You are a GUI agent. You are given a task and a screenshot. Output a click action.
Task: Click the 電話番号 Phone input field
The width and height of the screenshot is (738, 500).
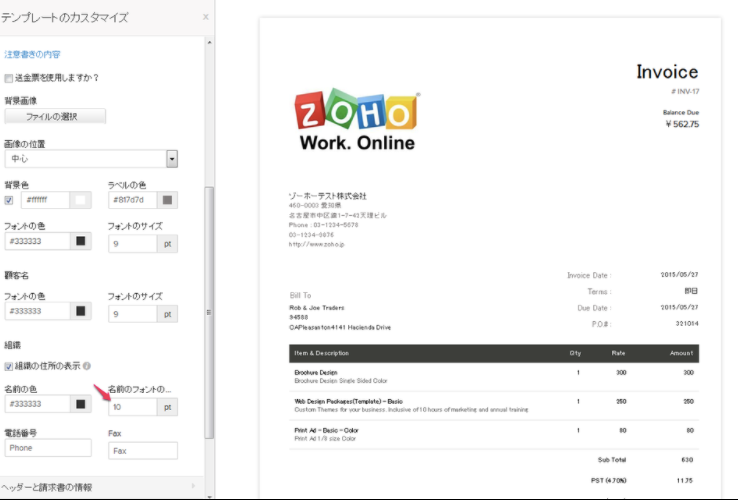[48, 448]
